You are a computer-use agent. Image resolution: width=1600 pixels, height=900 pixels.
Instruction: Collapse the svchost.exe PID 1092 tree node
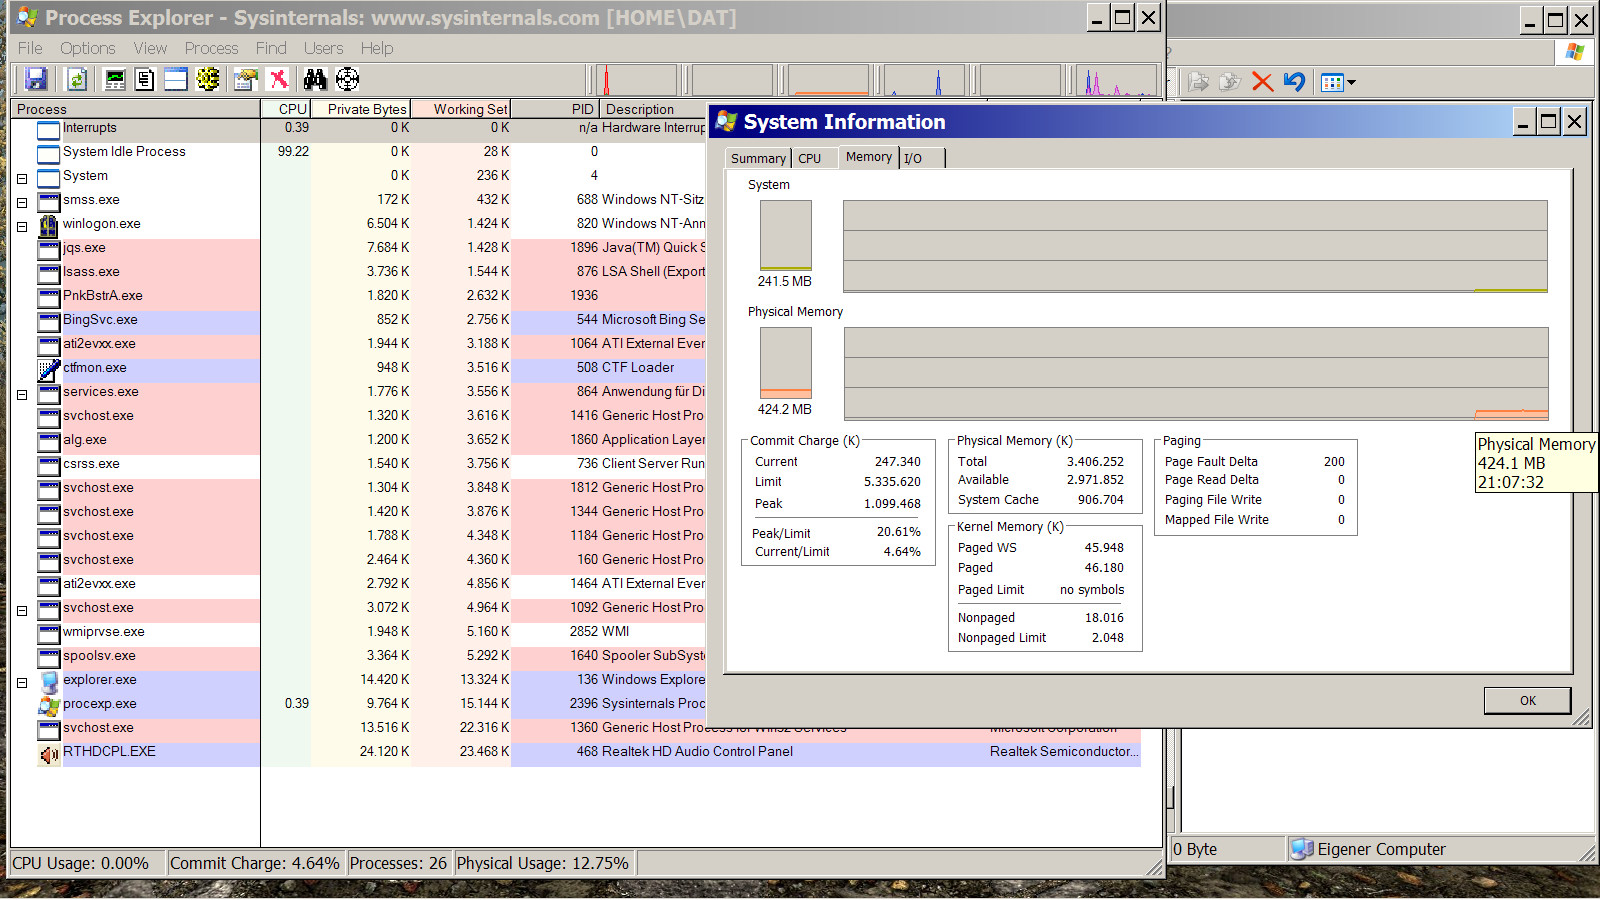pos(22,611)
